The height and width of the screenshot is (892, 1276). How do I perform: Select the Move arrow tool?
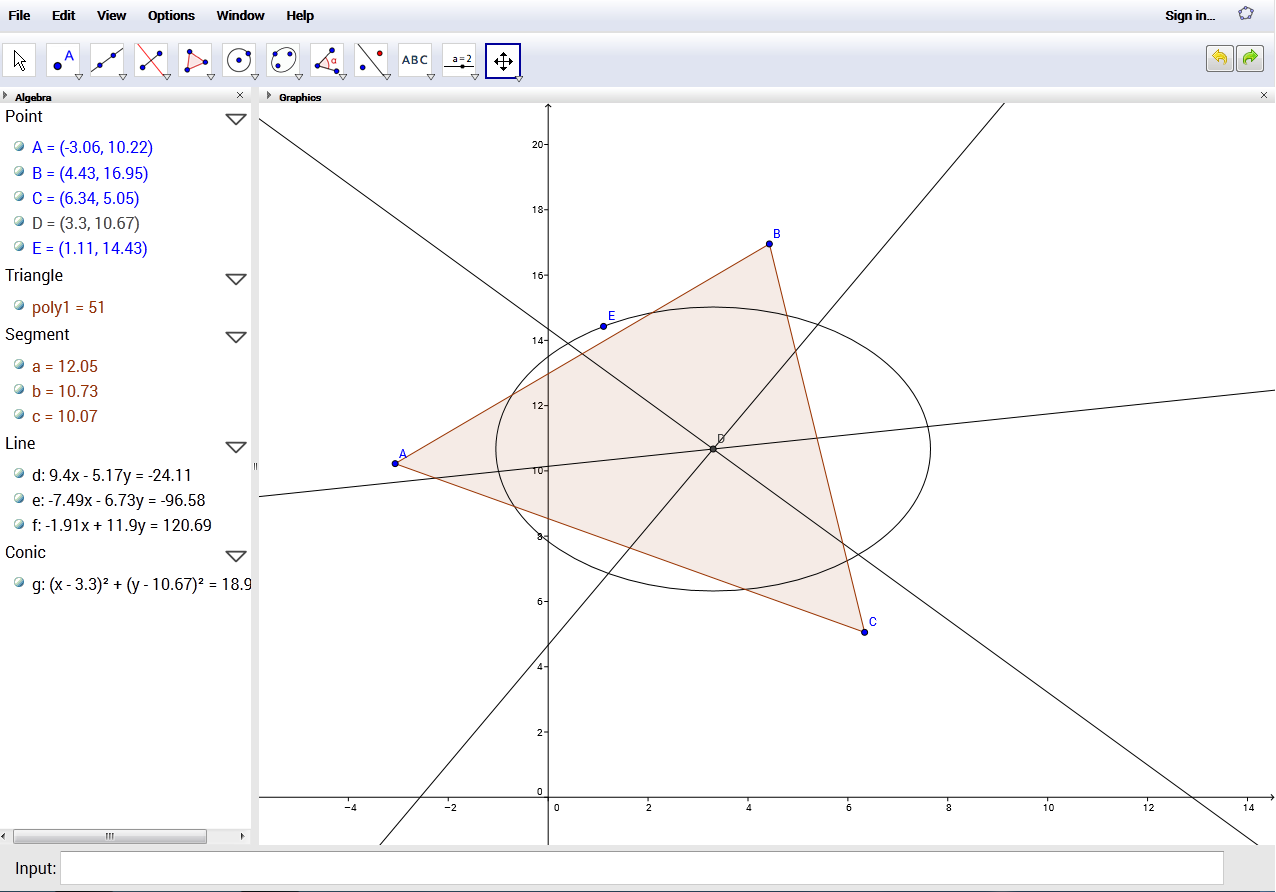click(18, 59)
